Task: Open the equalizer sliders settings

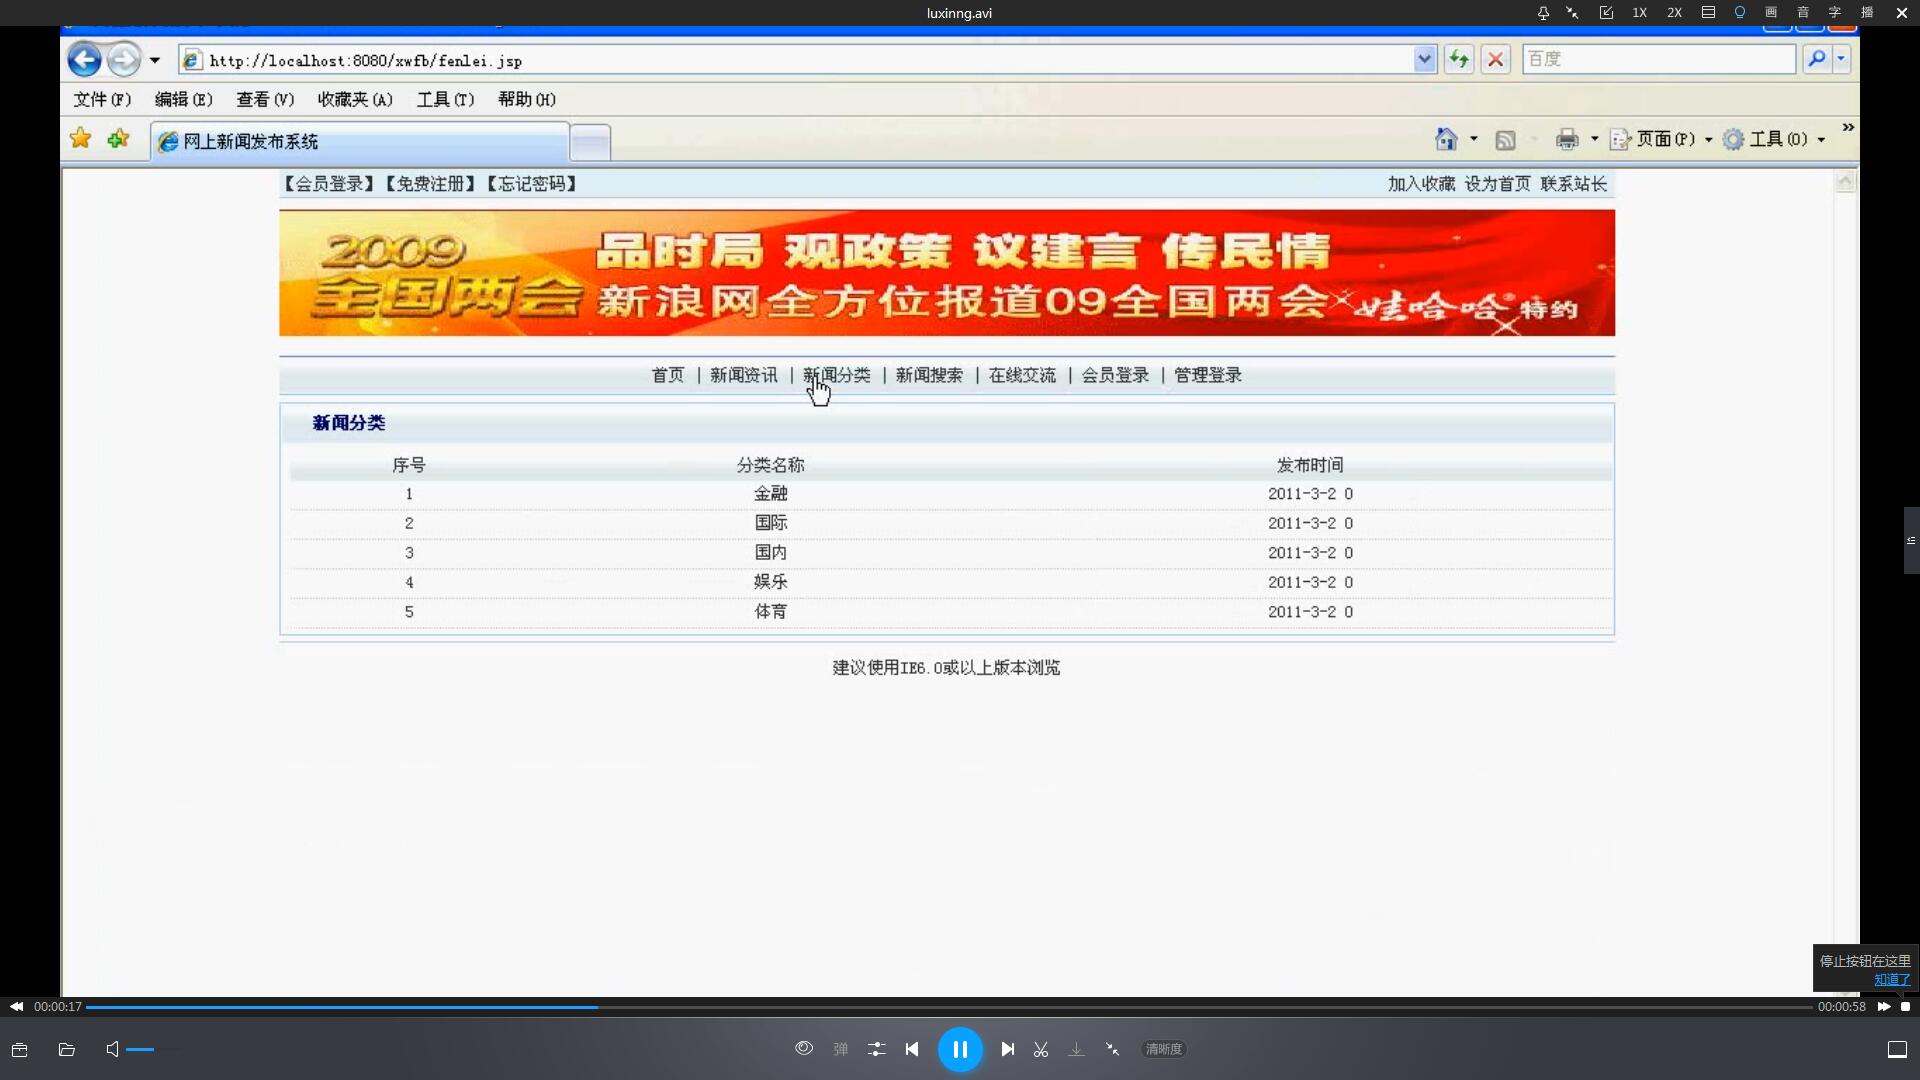Action: pos(877,1049)
